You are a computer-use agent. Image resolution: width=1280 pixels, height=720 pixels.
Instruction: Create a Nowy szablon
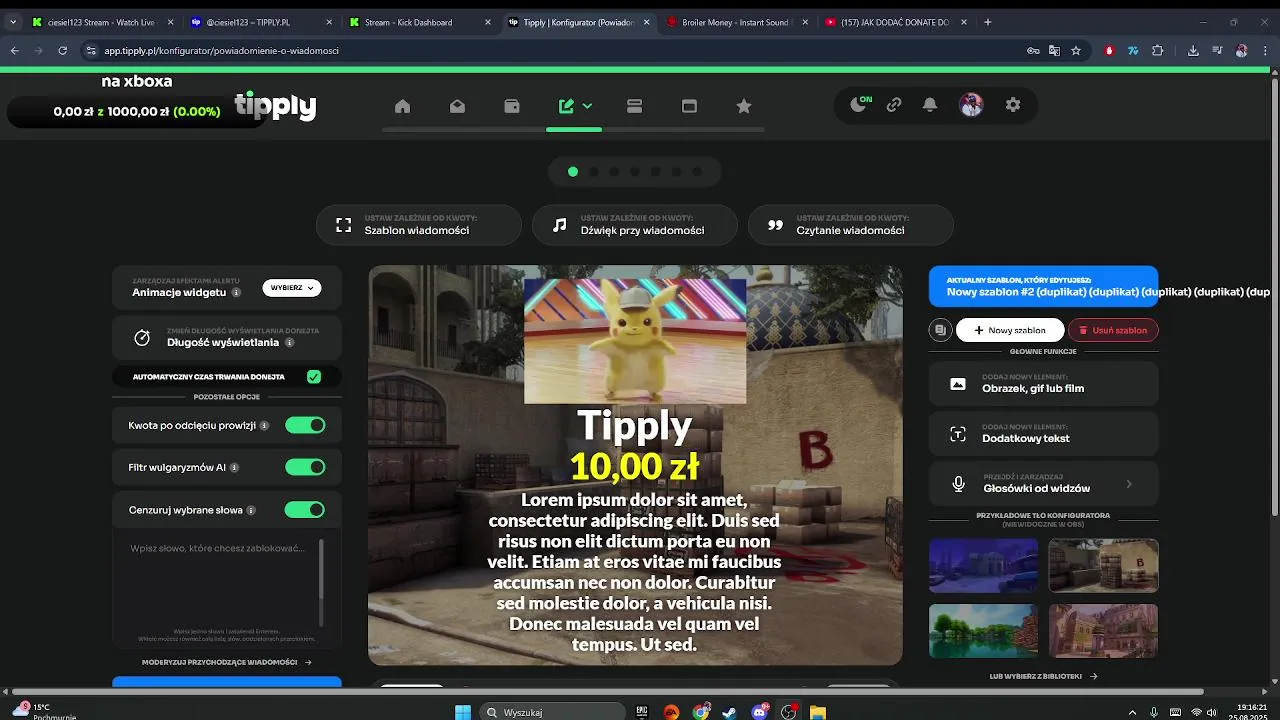click(x=1010, y=330)
